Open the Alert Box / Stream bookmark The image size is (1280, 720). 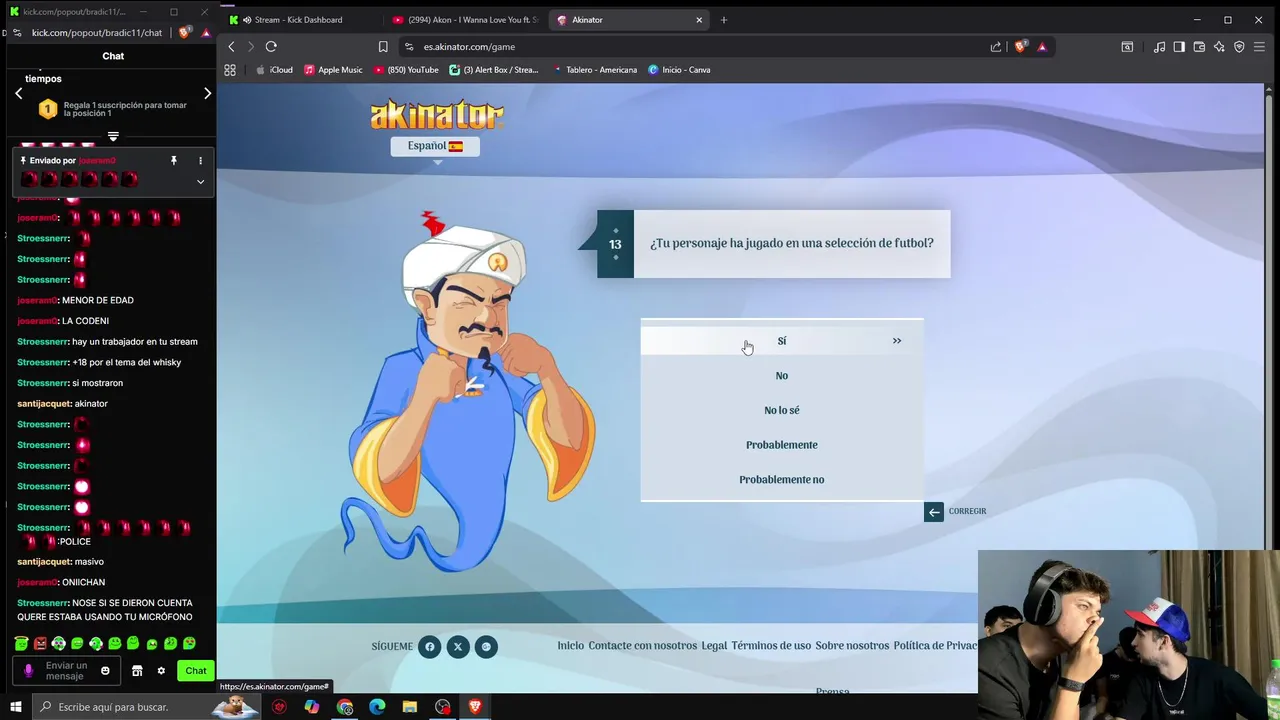click(494, 70)
